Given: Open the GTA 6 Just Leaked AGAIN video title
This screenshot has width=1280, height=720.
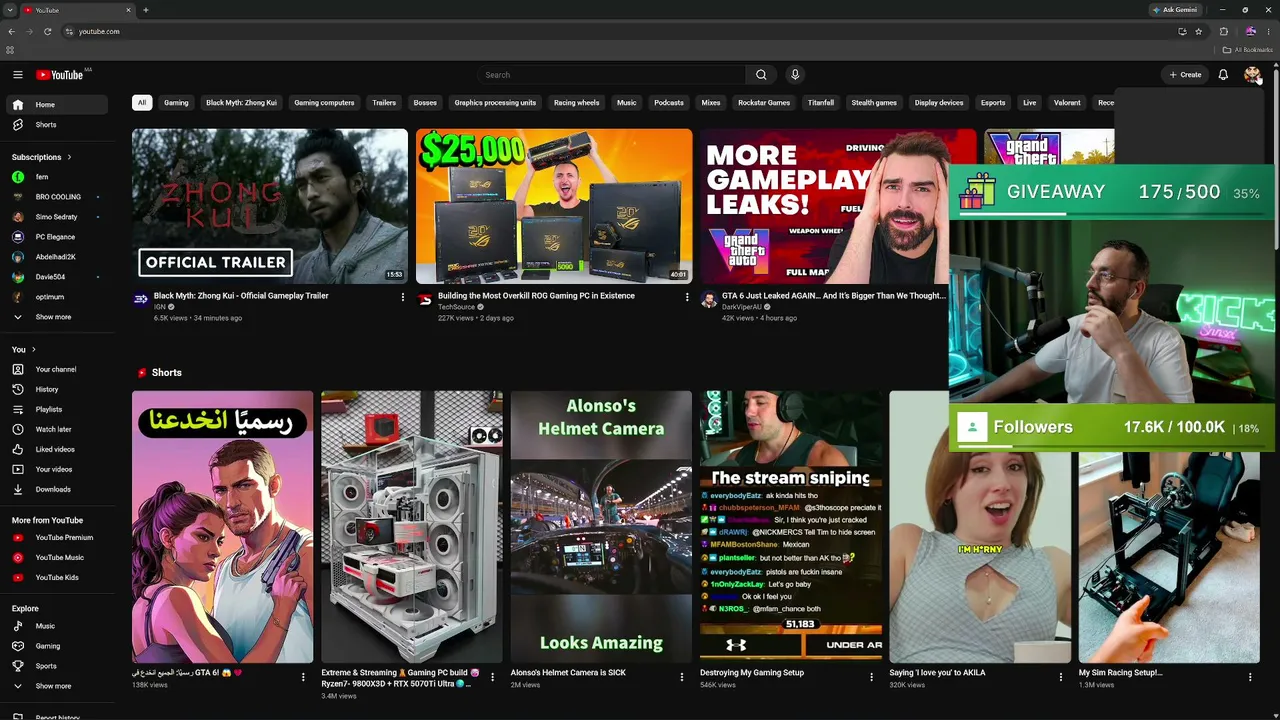Looking at the screenshot, I should pyautogui.click(x=833, y=296).
